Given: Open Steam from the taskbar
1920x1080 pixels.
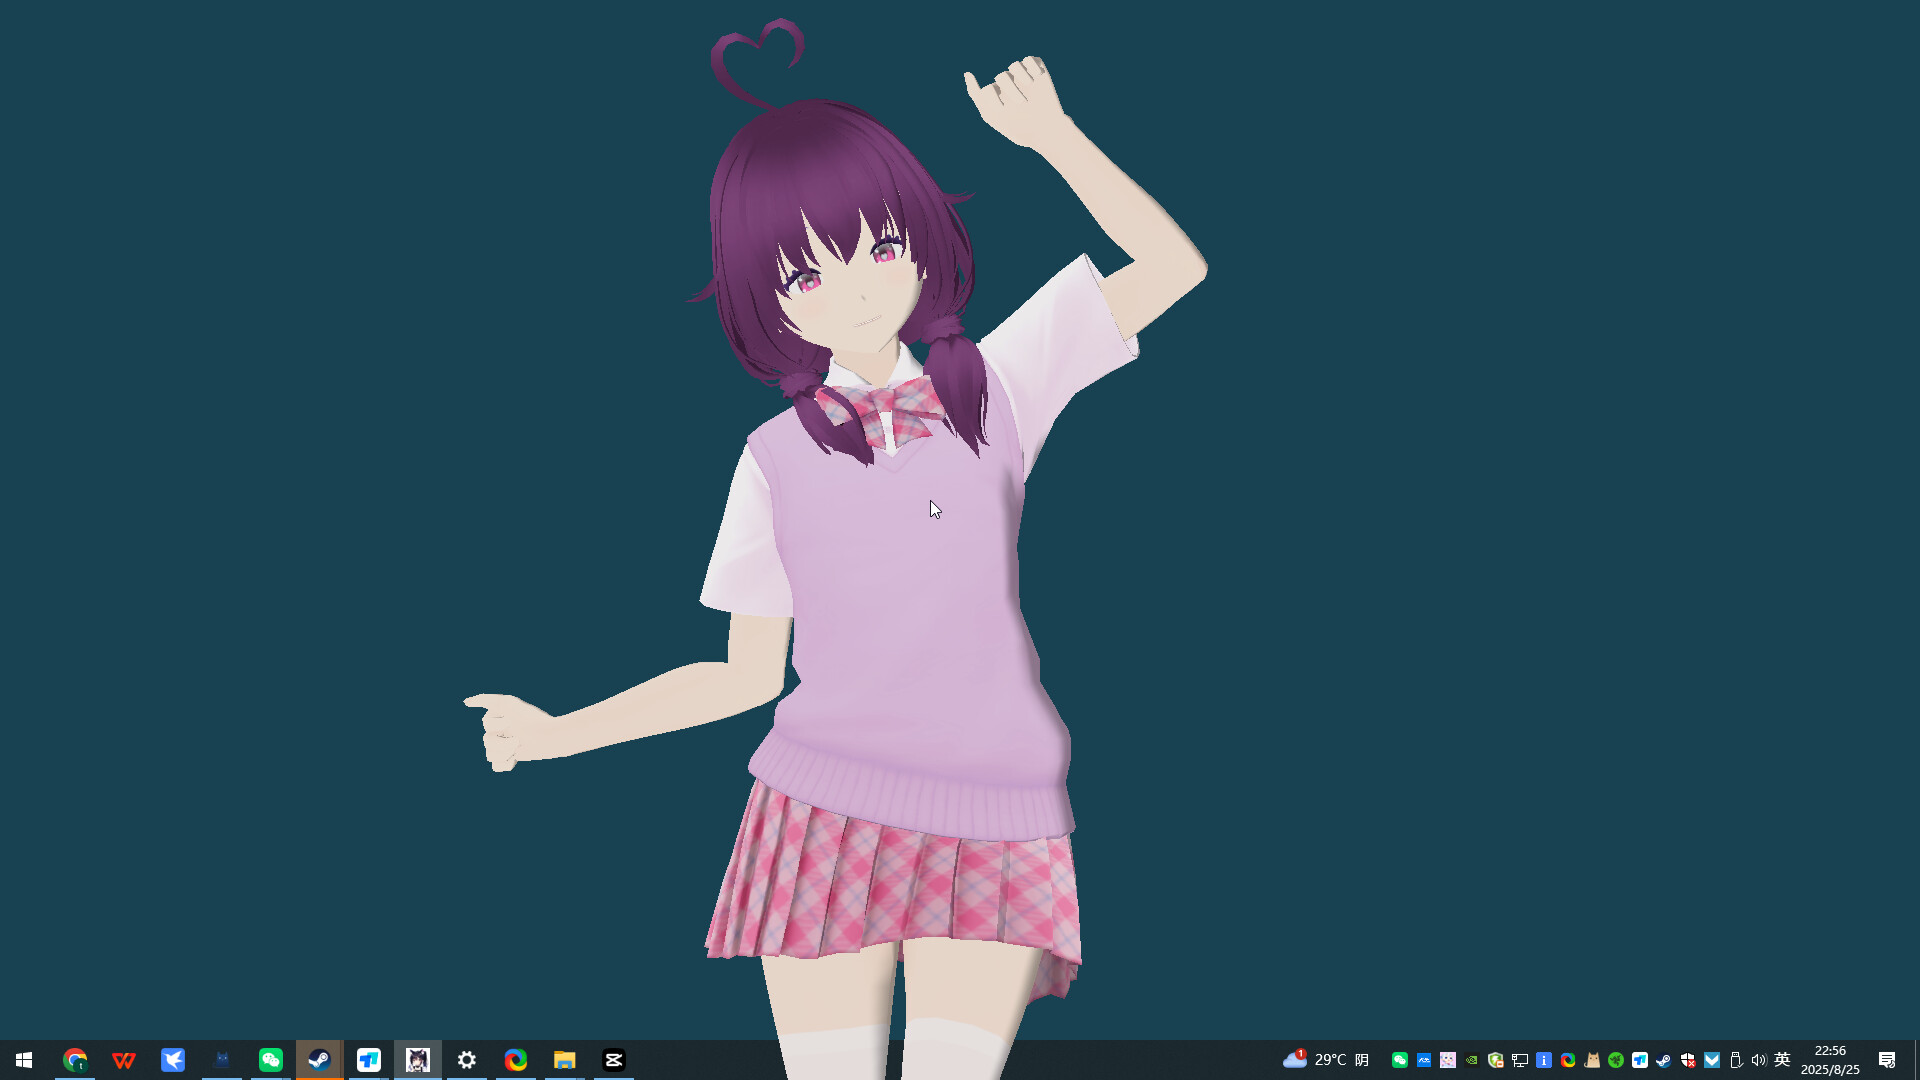Looking at the screenshot, I should click(319, 1060).
